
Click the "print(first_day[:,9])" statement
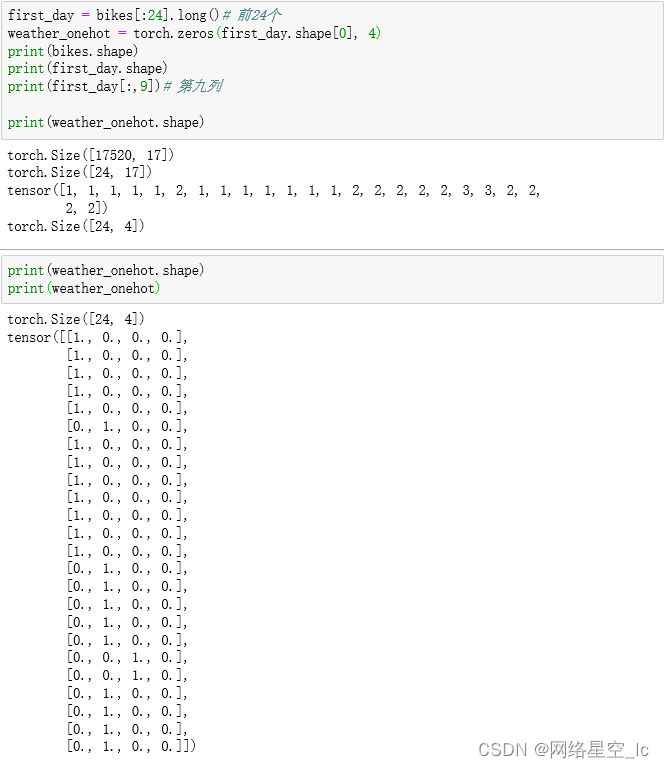[84, 87]
